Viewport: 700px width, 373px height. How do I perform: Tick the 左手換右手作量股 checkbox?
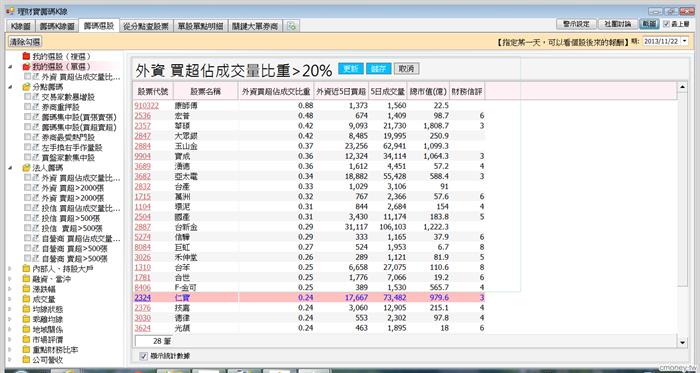[28, 147]
